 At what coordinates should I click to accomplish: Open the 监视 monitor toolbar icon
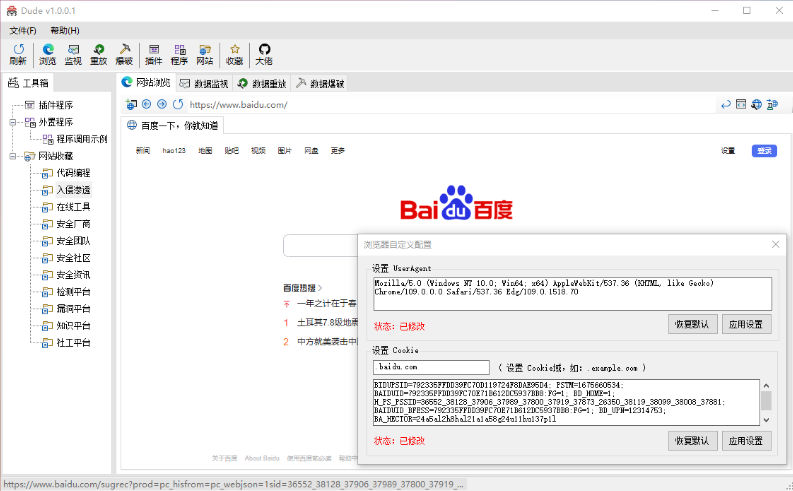pyautogui.click(x=73, y=54)
